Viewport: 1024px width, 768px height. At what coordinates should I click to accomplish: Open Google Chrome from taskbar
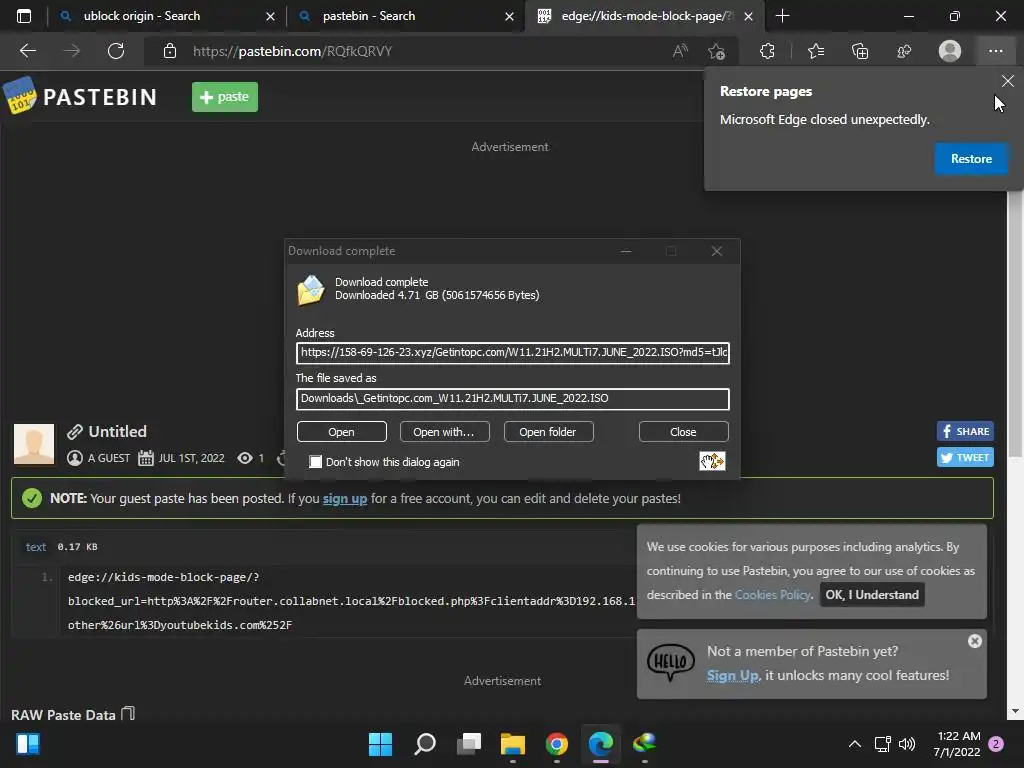tap(556, 743)
